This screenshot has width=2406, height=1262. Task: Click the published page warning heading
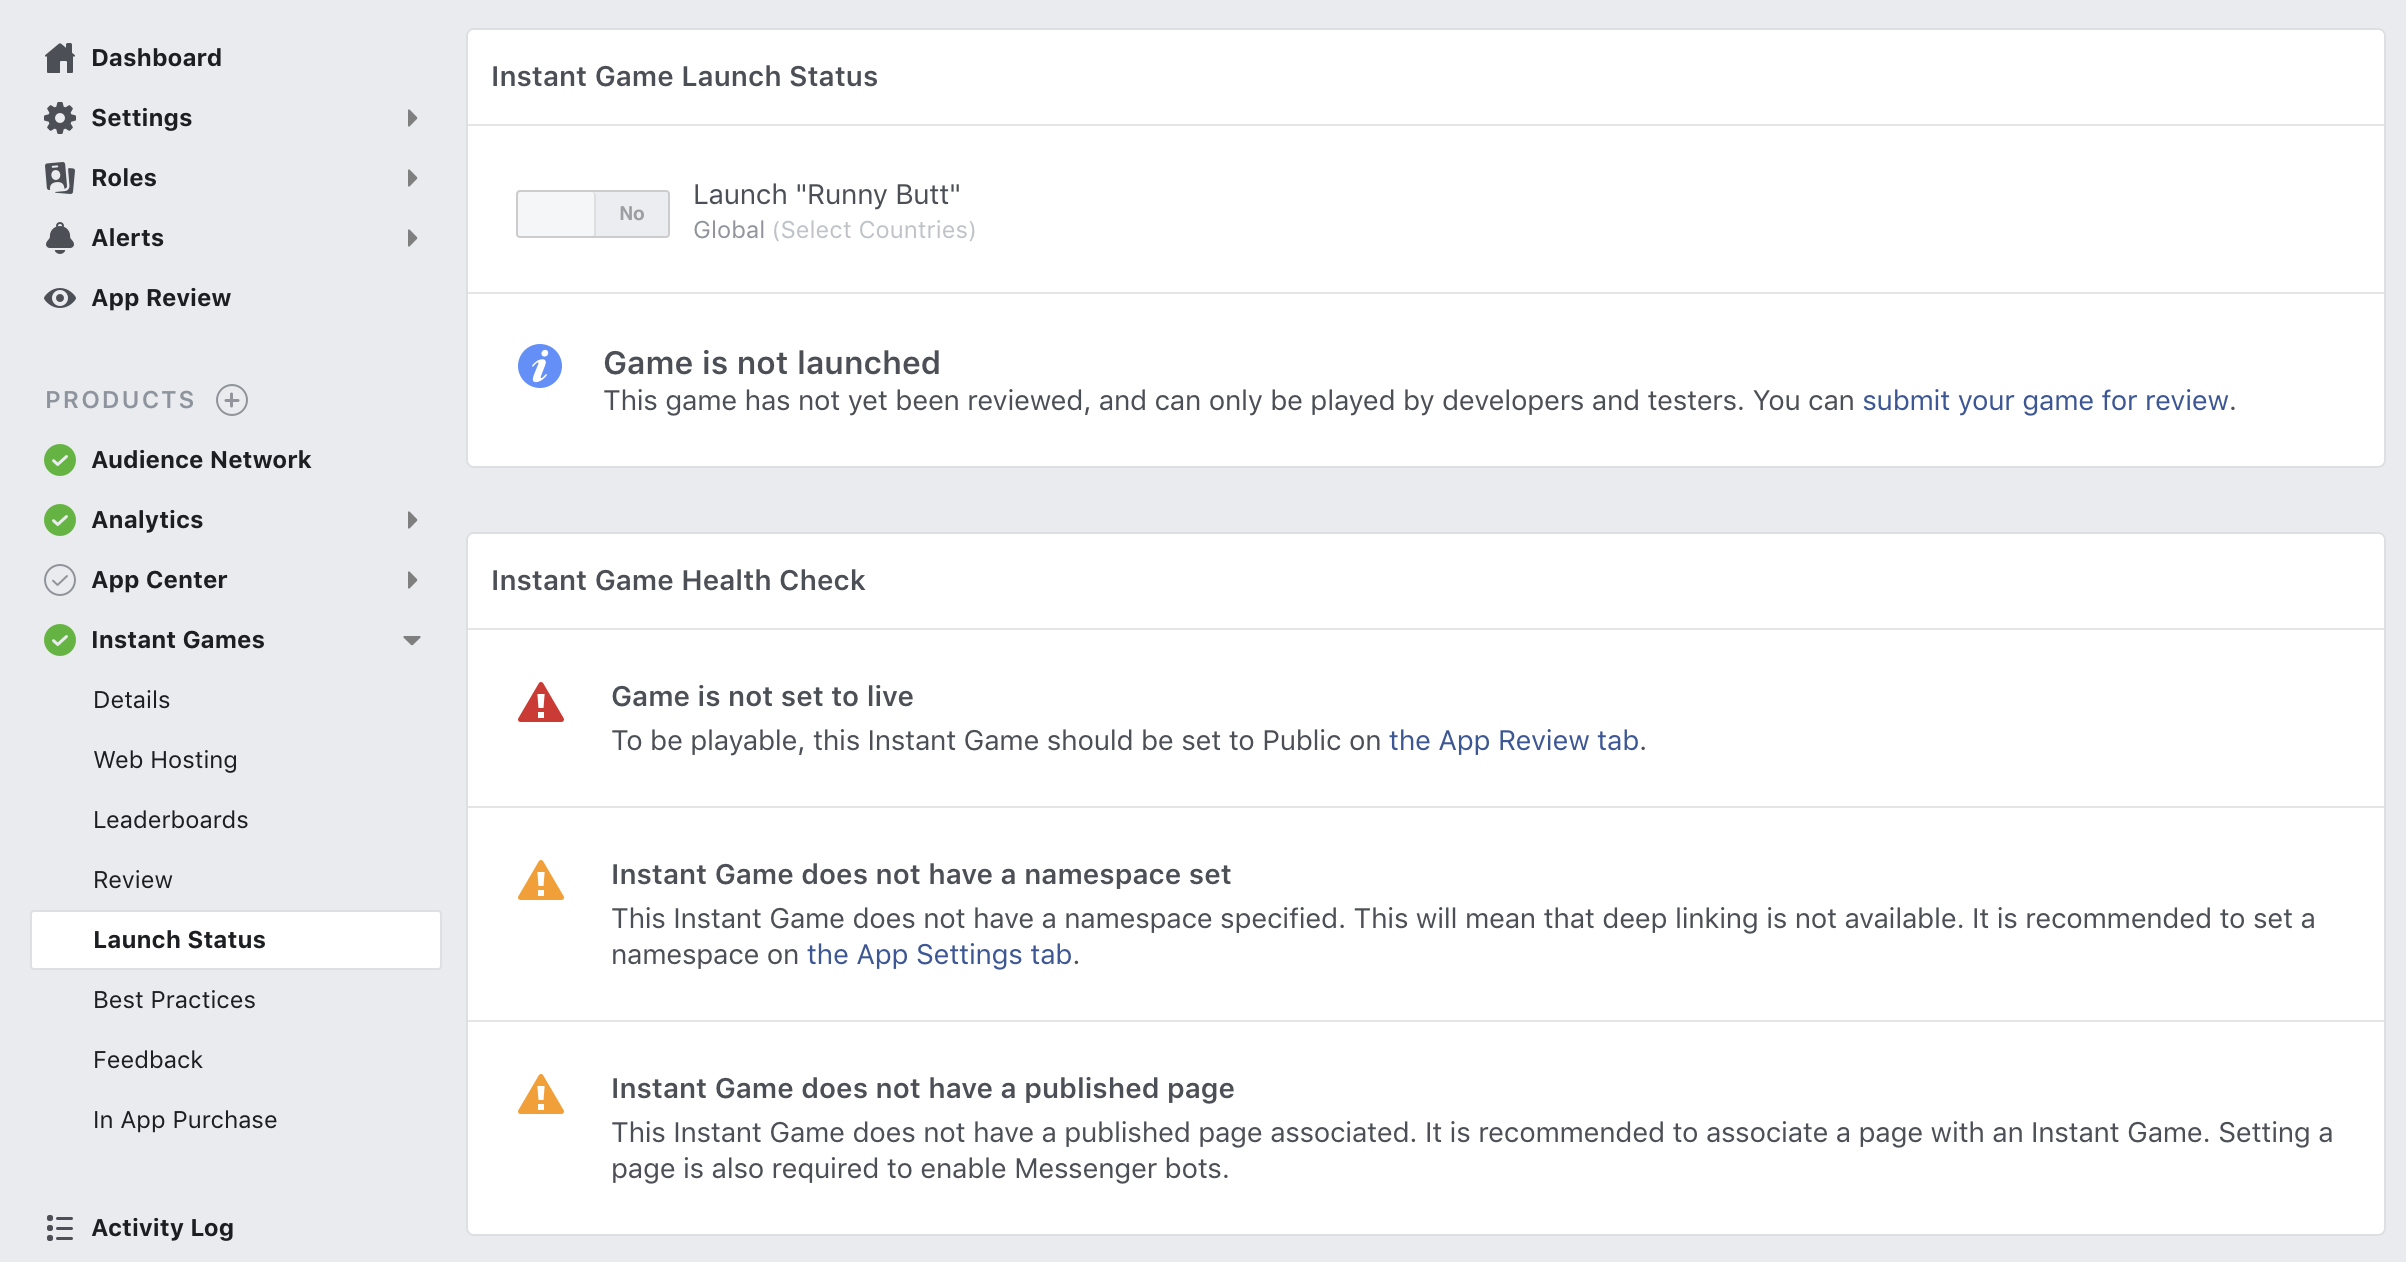click(923, 1089)
